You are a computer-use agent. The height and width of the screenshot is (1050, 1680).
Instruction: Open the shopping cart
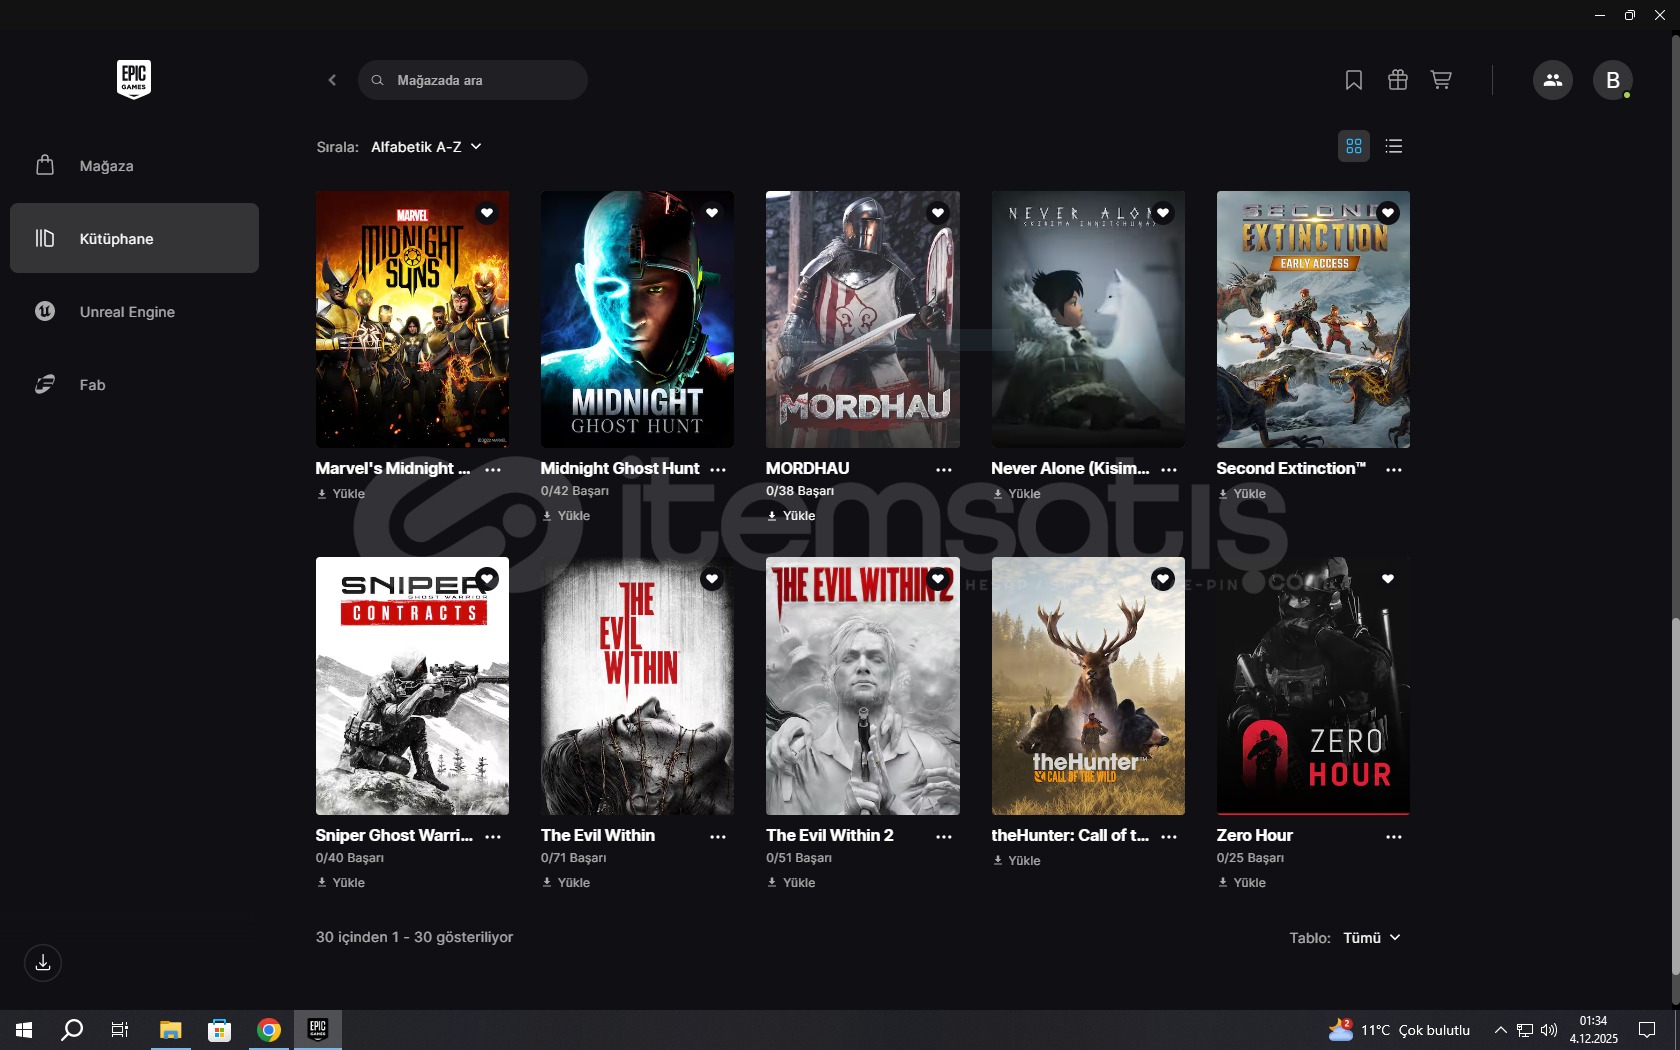point(1441,80)
